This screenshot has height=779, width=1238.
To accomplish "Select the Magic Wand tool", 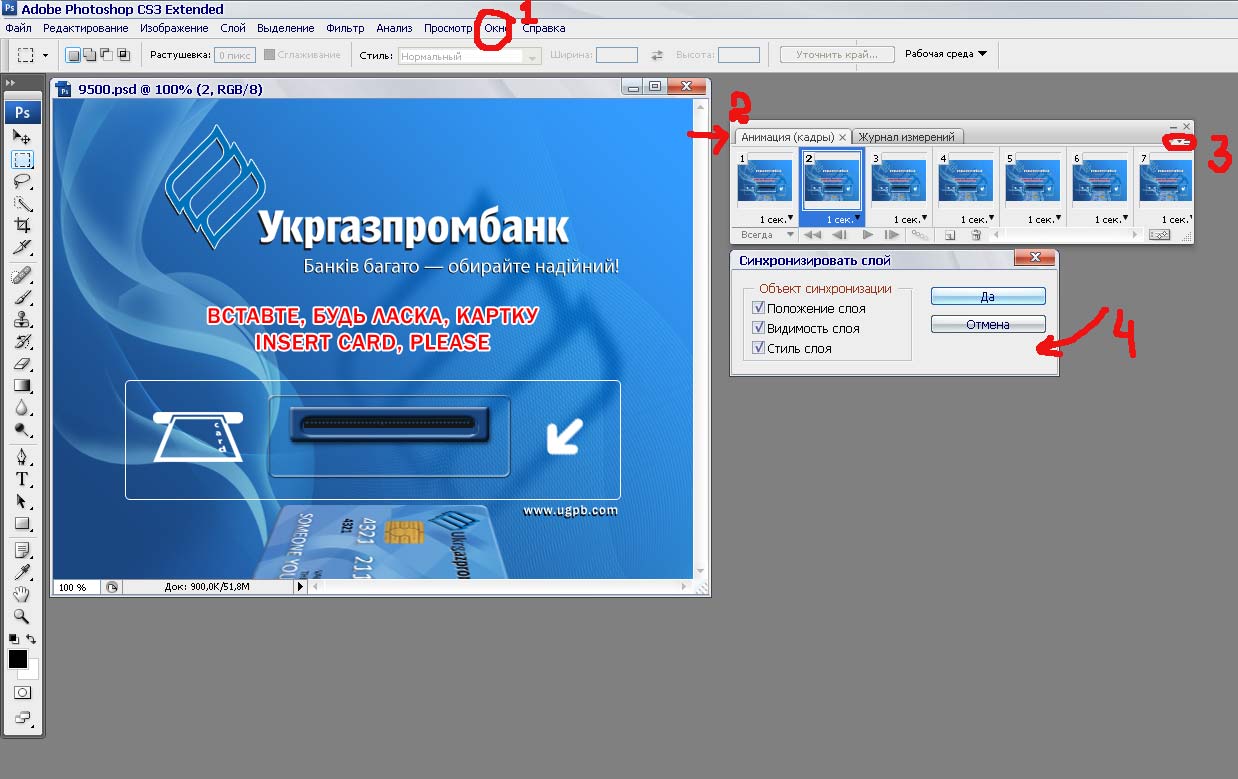I will [x=22, y=204].
